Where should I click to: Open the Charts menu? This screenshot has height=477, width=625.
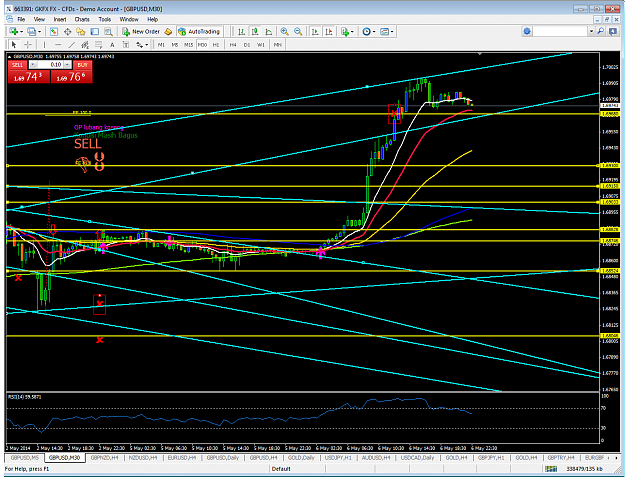pos(82,19)
